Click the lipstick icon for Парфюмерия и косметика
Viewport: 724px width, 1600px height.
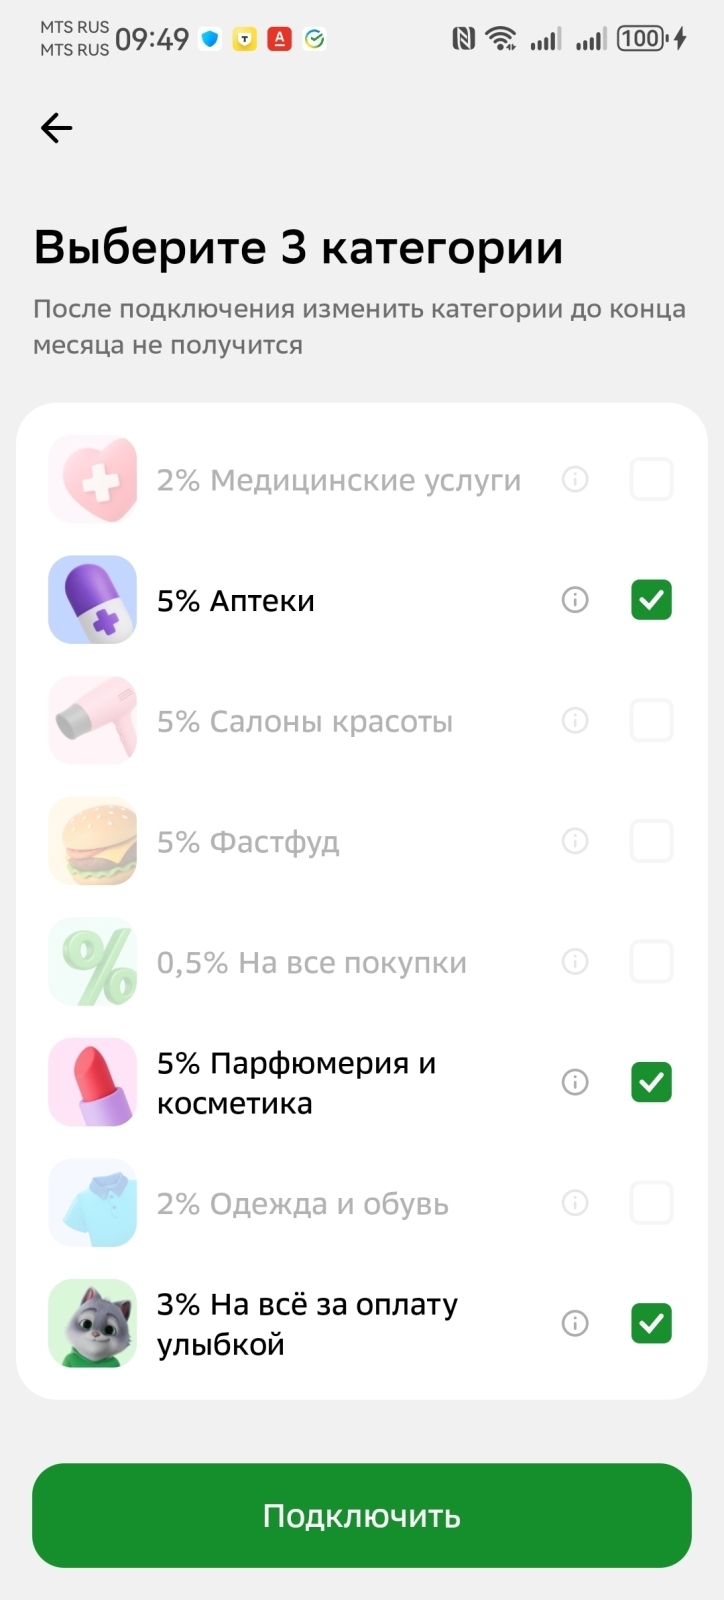click(x=92, y=1082)
